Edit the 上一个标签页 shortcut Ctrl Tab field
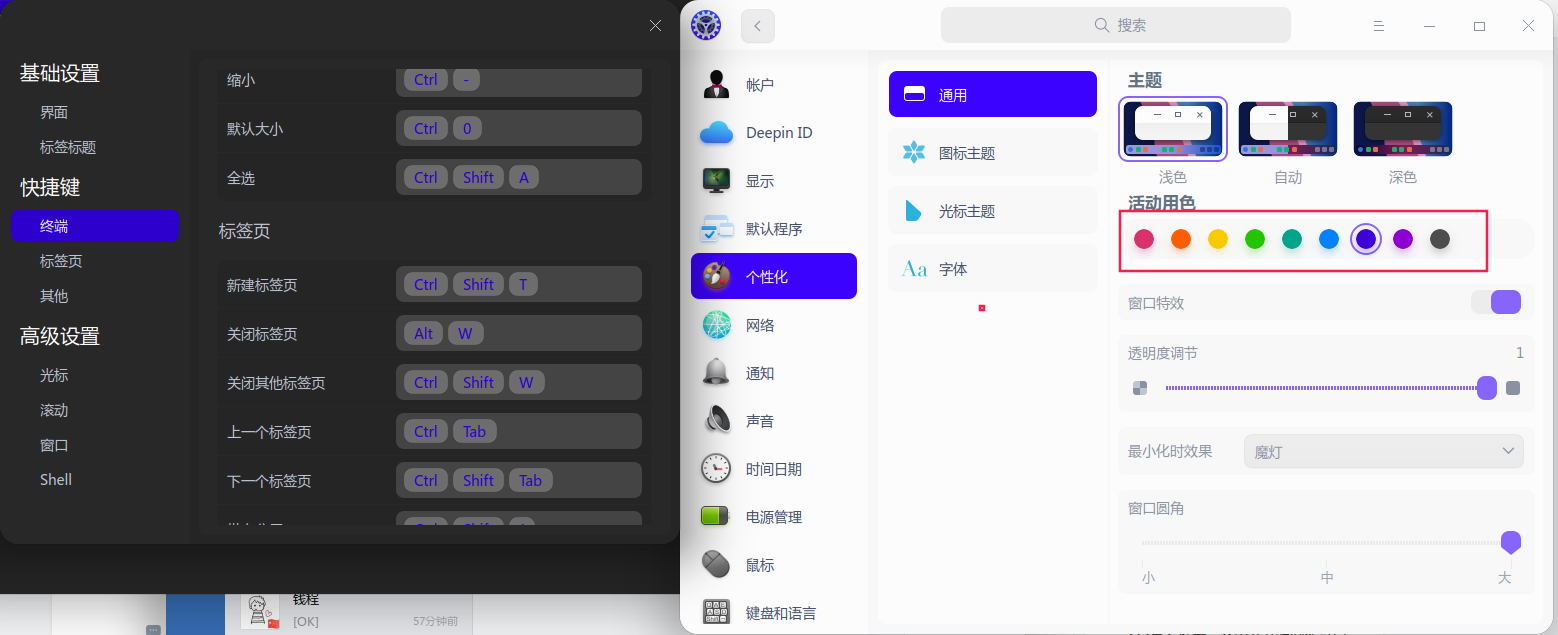Screen dimensions: 1558x635 click(x=519, y=432)
